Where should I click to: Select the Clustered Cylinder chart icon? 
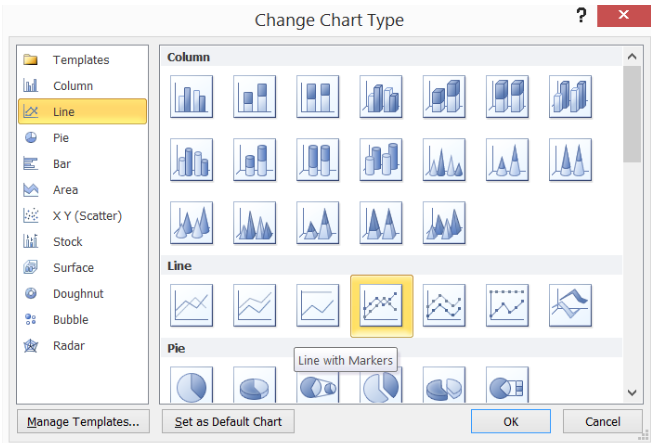tap(191, 160)
